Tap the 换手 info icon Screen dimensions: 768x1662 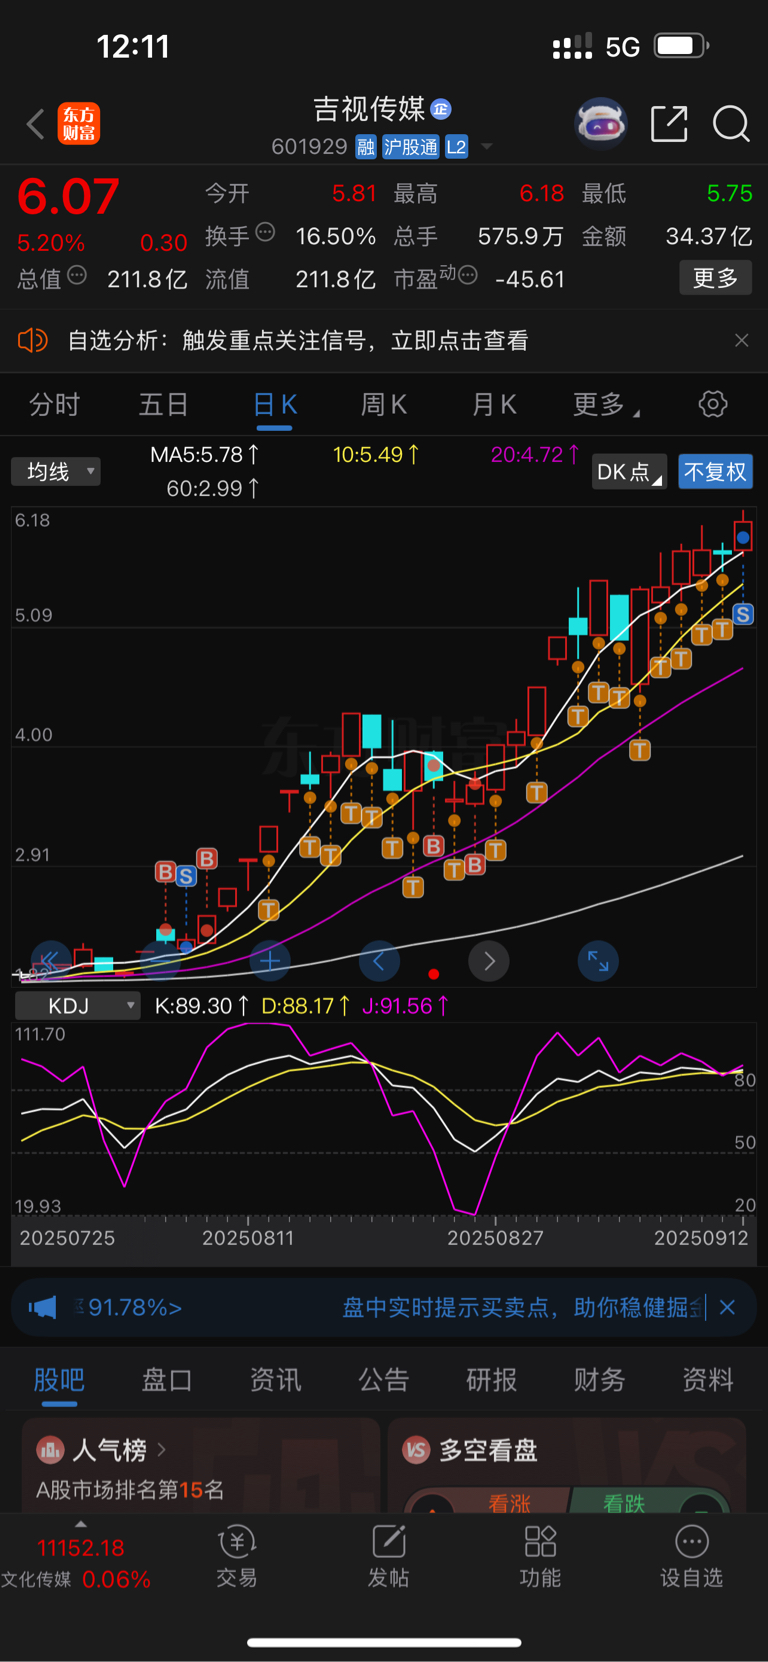265,232
